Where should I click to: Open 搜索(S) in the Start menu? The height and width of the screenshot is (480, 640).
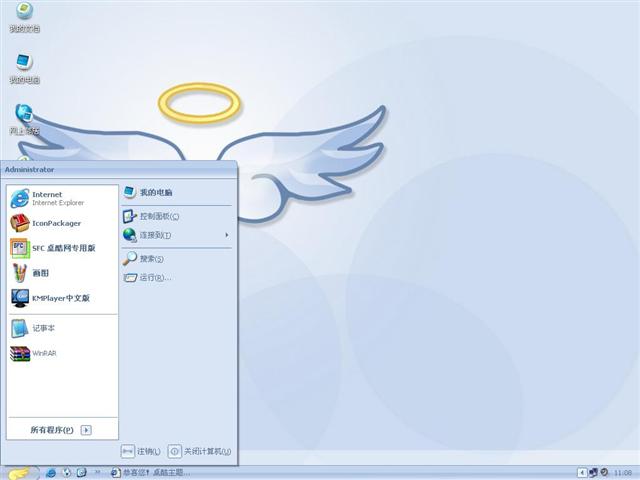[x=176, y=258]
